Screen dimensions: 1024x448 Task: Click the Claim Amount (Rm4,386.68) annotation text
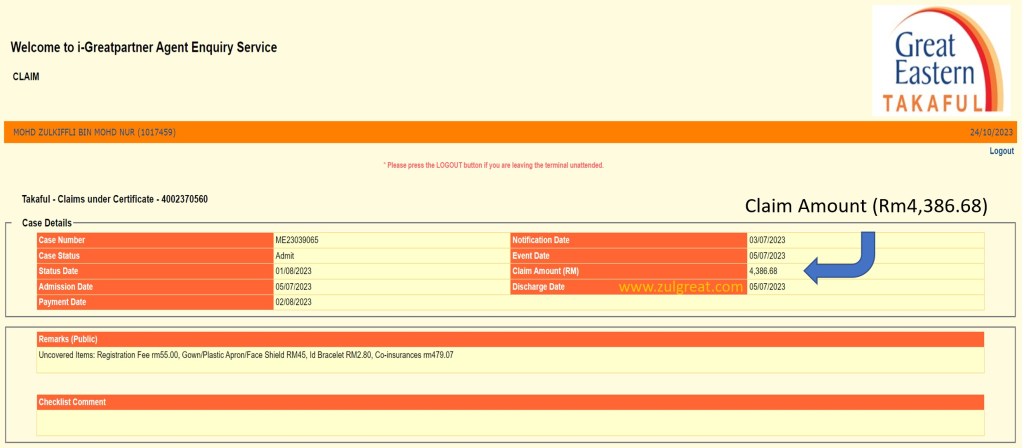(866, 206)
